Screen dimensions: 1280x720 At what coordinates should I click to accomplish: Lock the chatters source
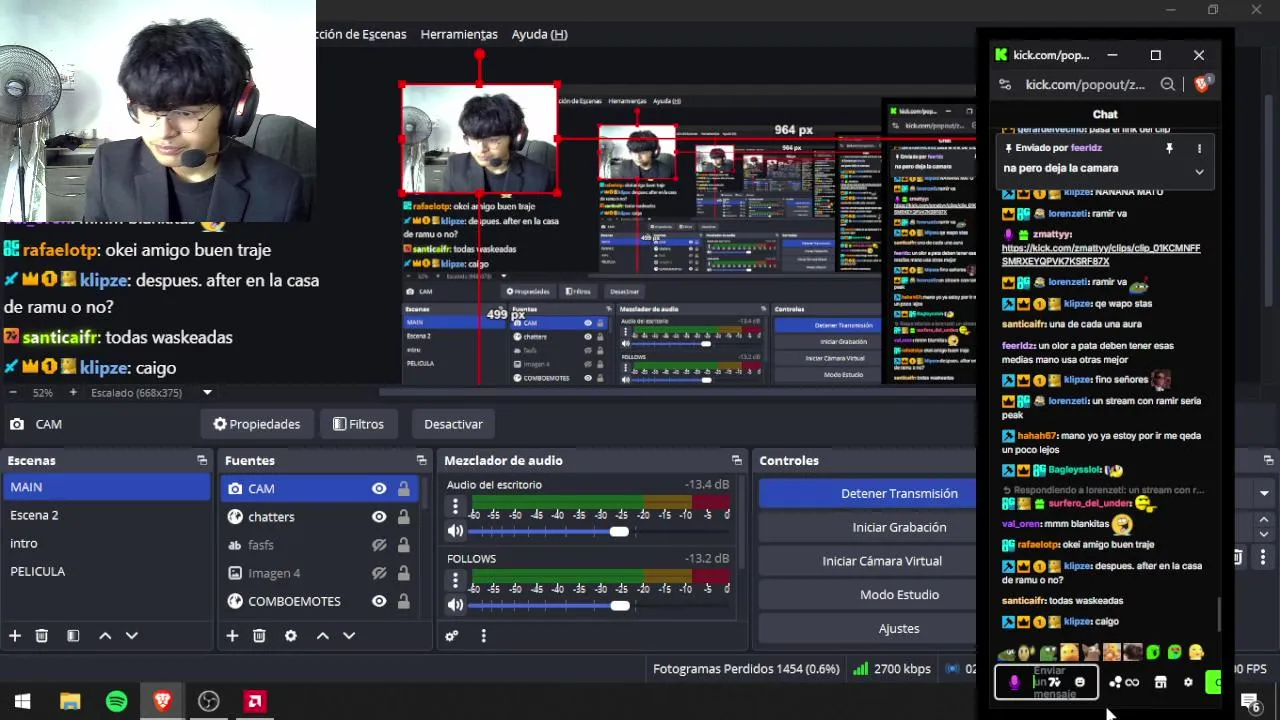point(403,517)
